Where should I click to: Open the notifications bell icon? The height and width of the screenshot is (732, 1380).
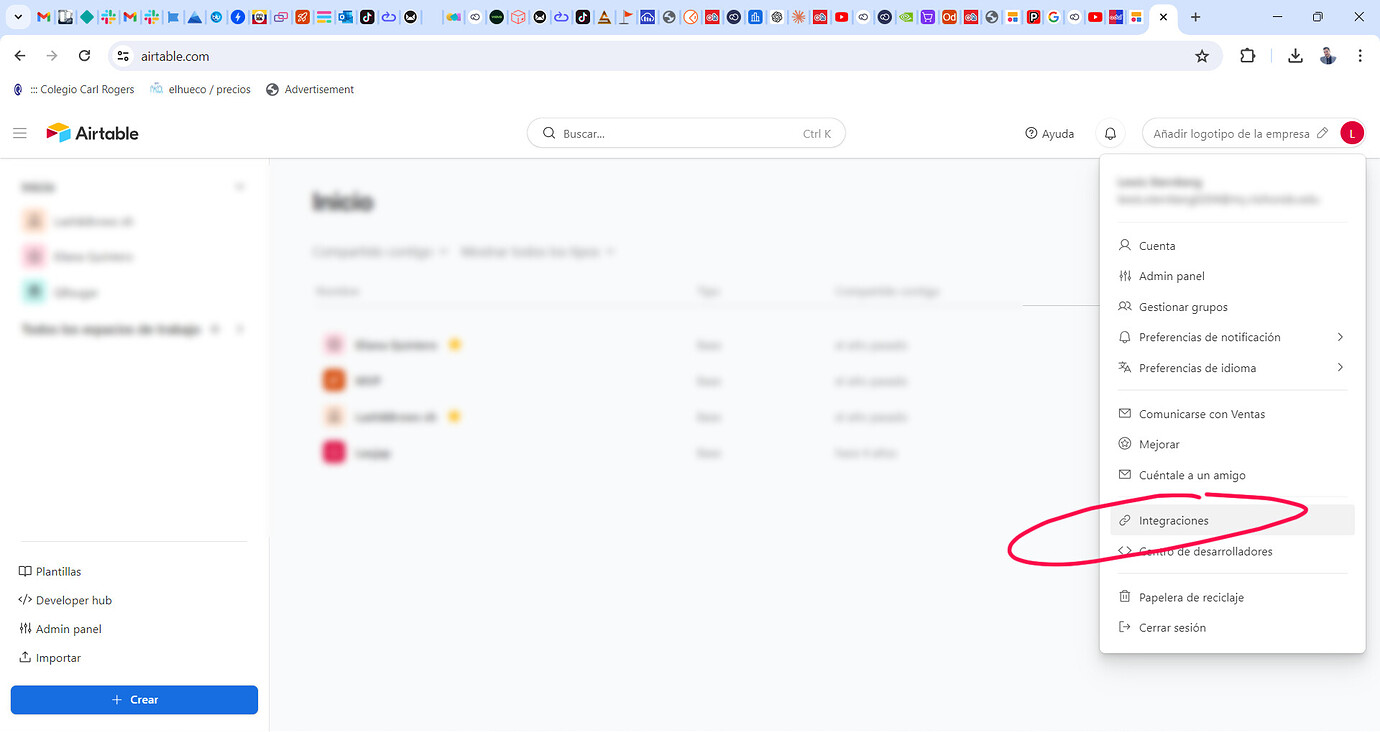1109,132
